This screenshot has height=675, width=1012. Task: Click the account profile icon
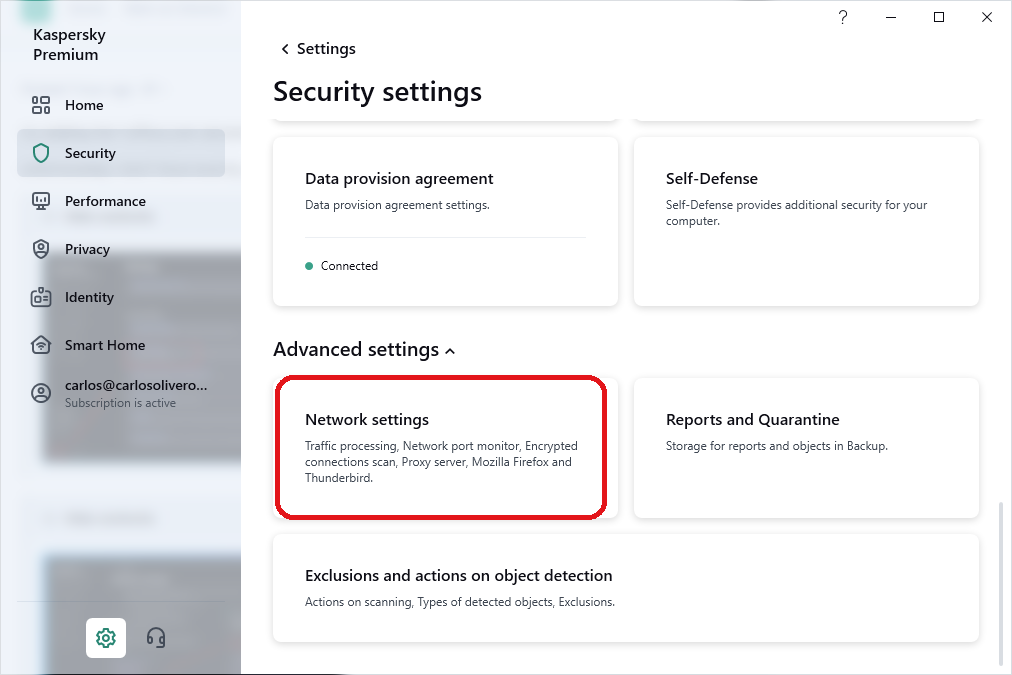point(41,393)
